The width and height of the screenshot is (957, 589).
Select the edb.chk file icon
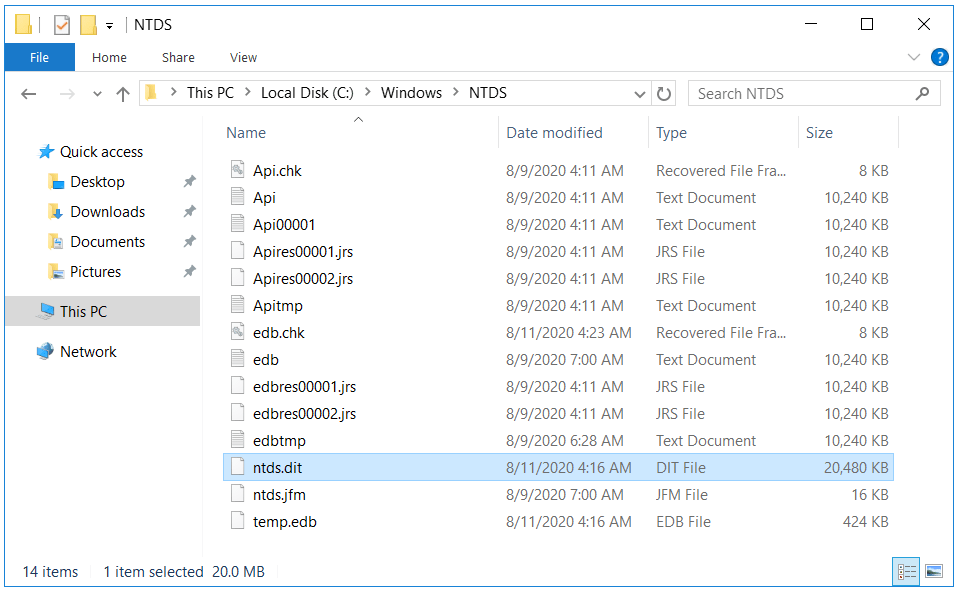coord(238,331)
